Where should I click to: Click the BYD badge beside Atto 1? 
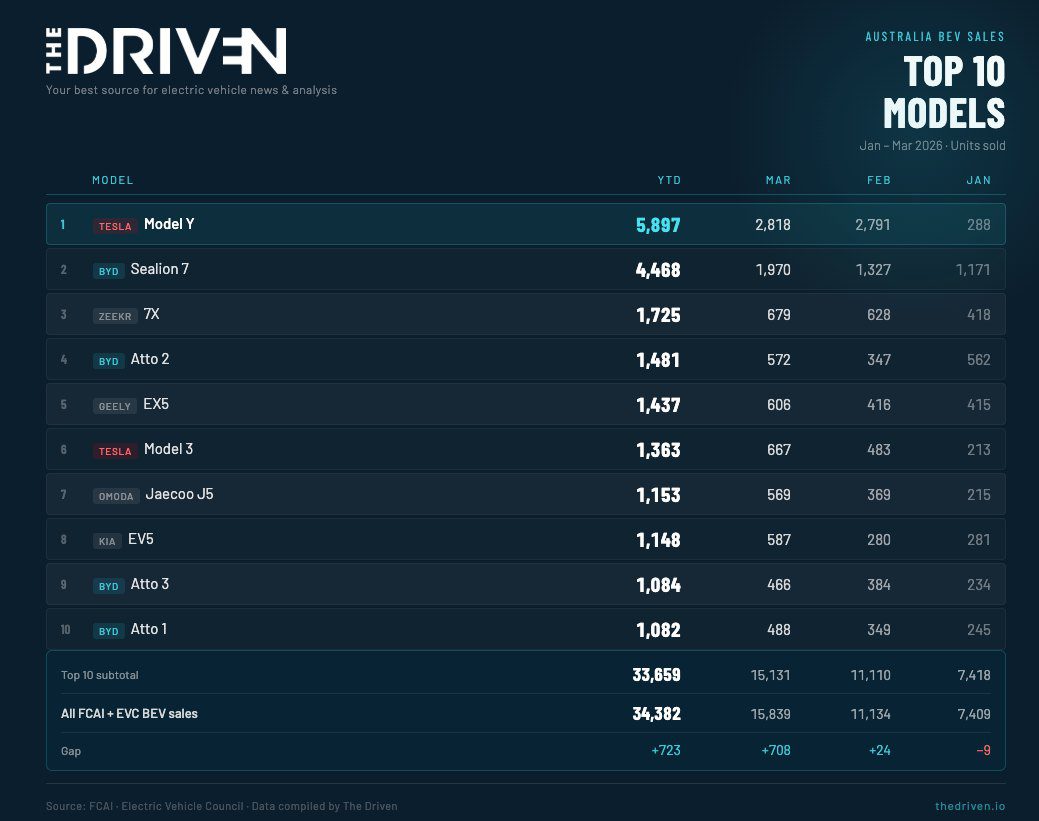pyautogui.click(x=108, y=631)
